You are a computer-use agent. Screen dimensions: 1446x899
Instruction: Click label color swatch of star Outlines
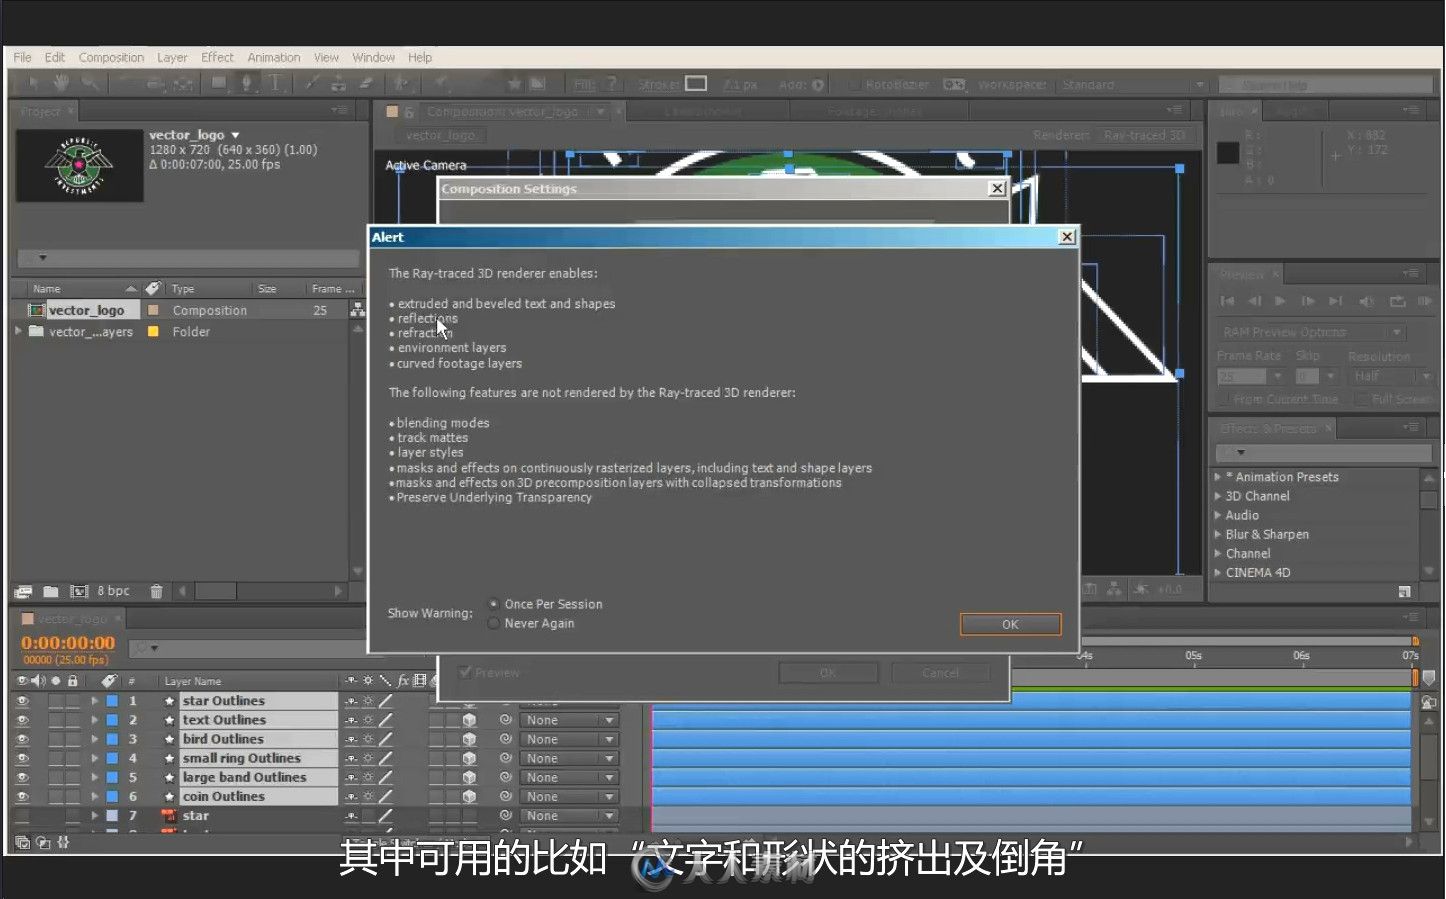(112, 701)
